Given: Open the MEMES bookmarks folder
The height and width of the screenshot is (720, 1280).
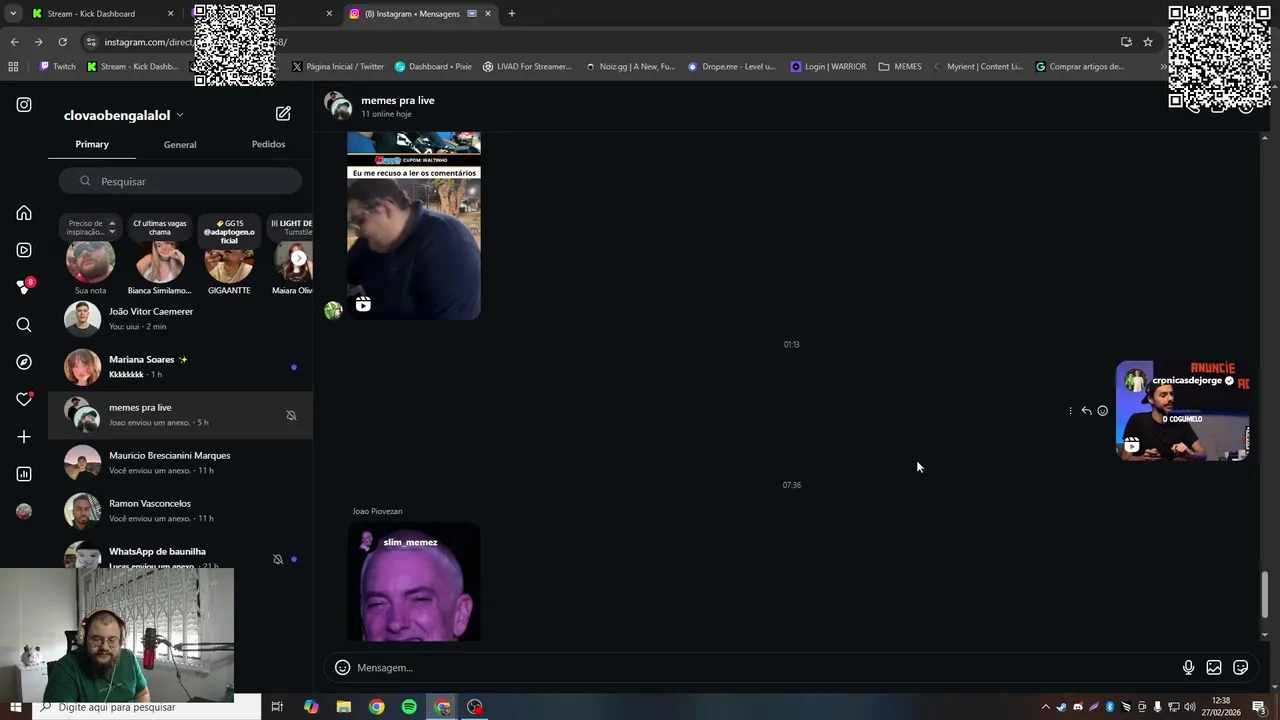Looking at the screenshot, I should 900,67.
